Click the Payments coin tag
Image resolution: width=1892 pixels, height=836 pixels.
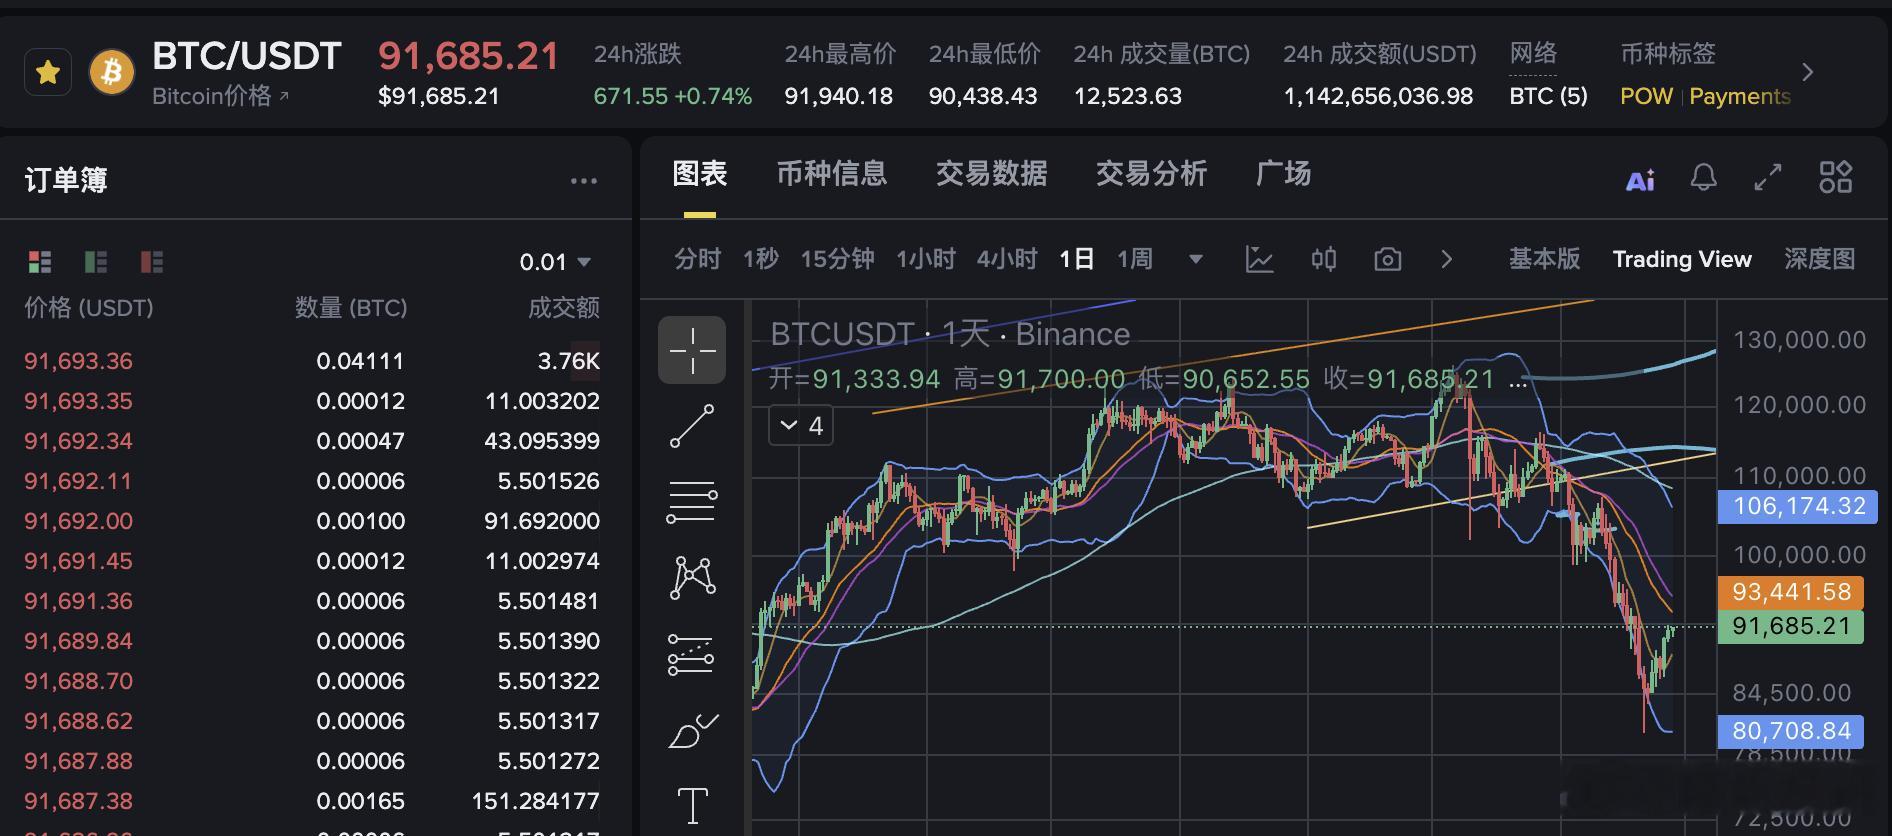1740,96
